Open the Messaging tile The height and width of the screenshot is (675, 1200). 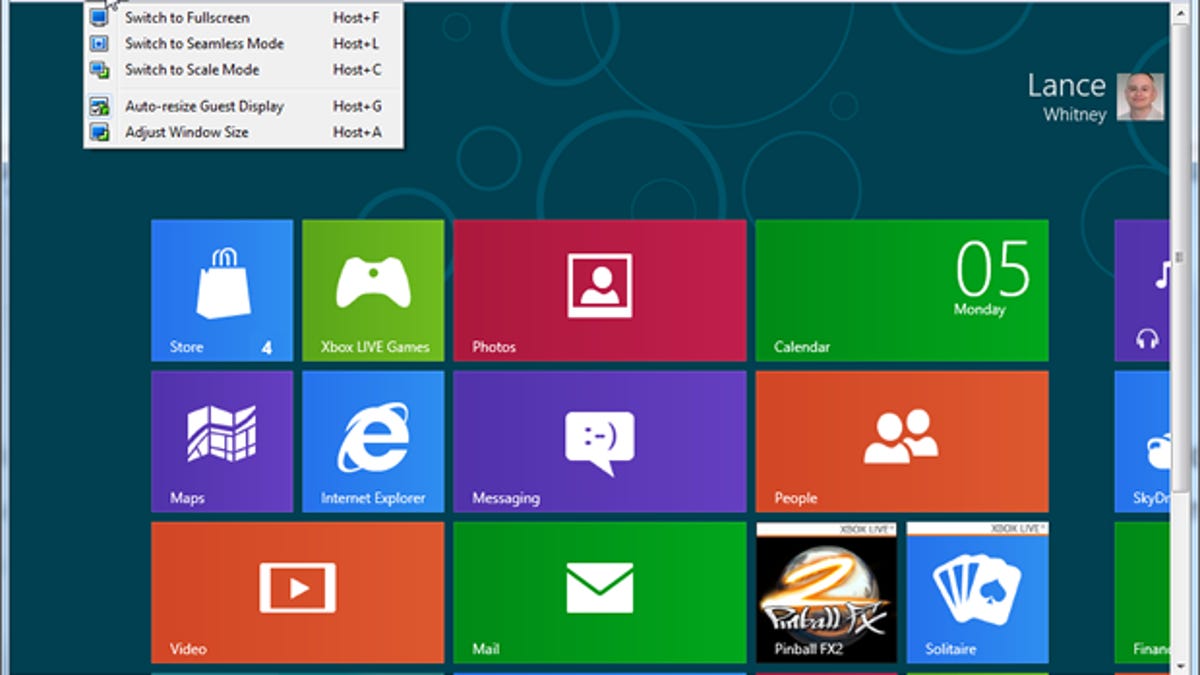click(599, 441)
